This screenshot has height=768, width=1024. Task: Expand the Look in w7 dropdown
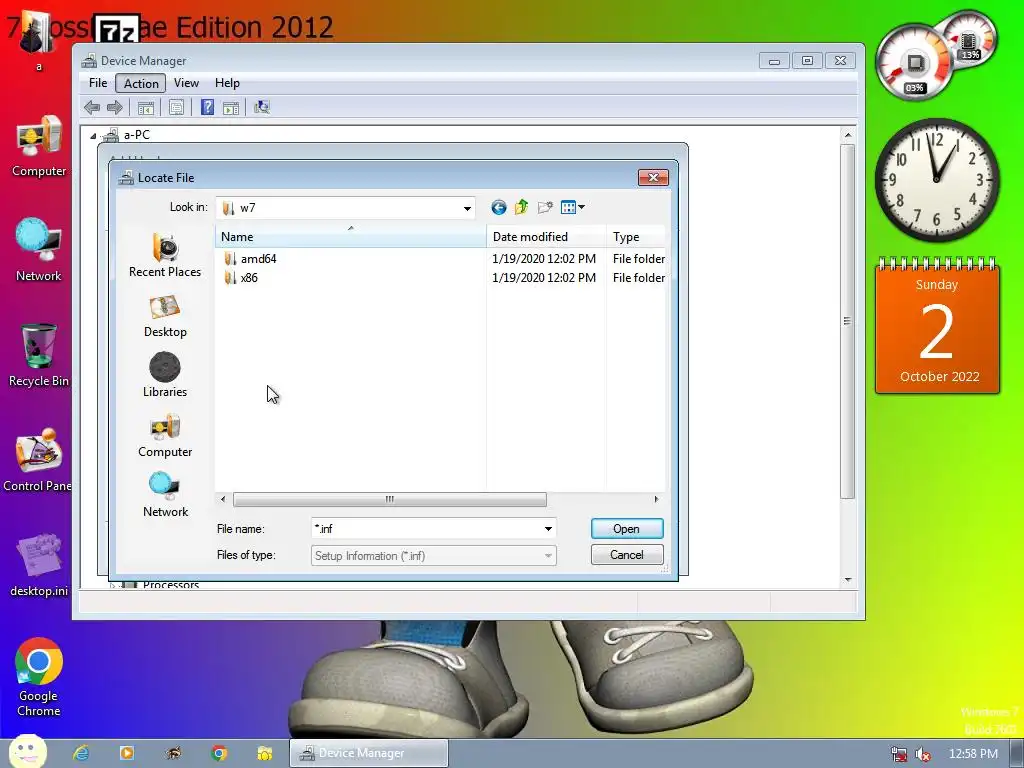click(x=467, y=208)
